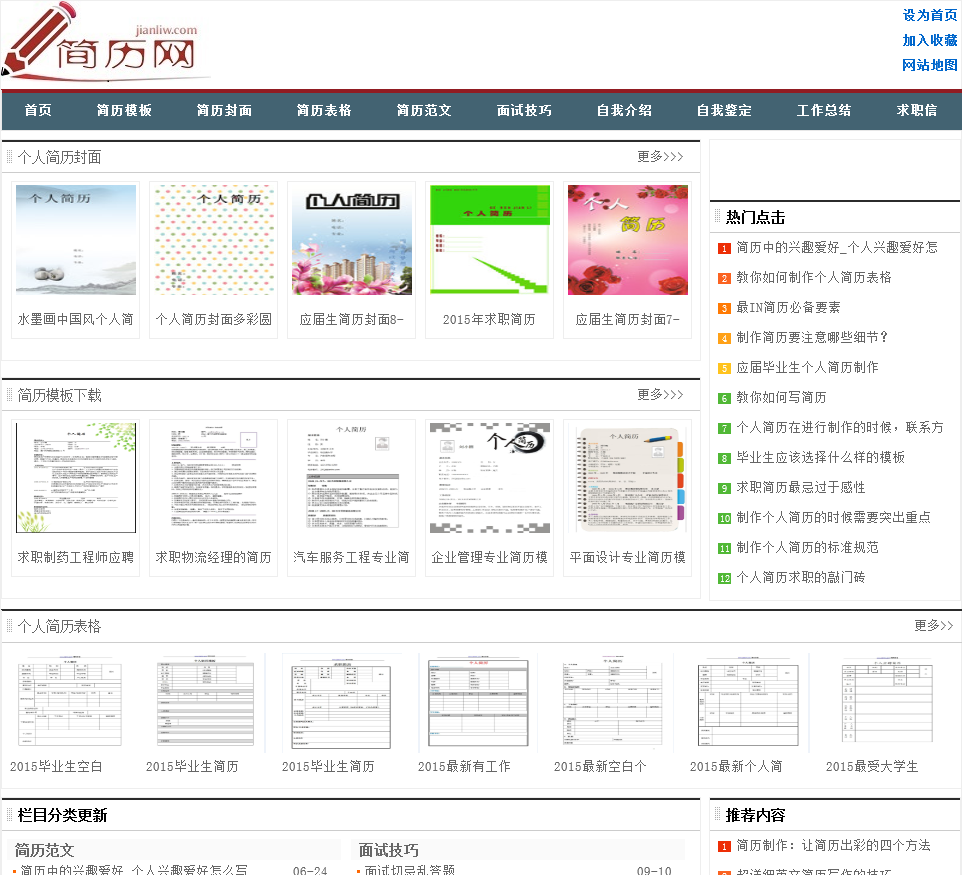Open 简历范文 navigation item
The height and width of the screenshot is (875, 962).
[424, 110]
